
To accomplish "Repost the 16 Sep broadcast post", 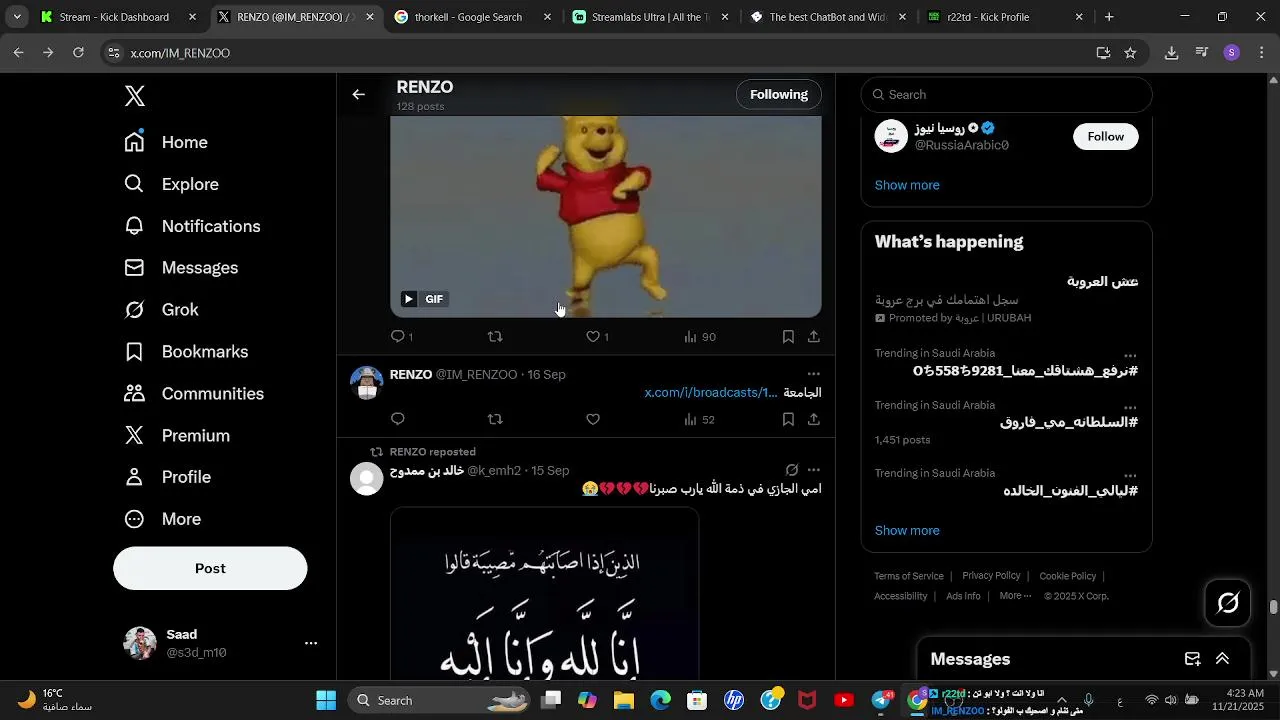I will pos(495,419).
